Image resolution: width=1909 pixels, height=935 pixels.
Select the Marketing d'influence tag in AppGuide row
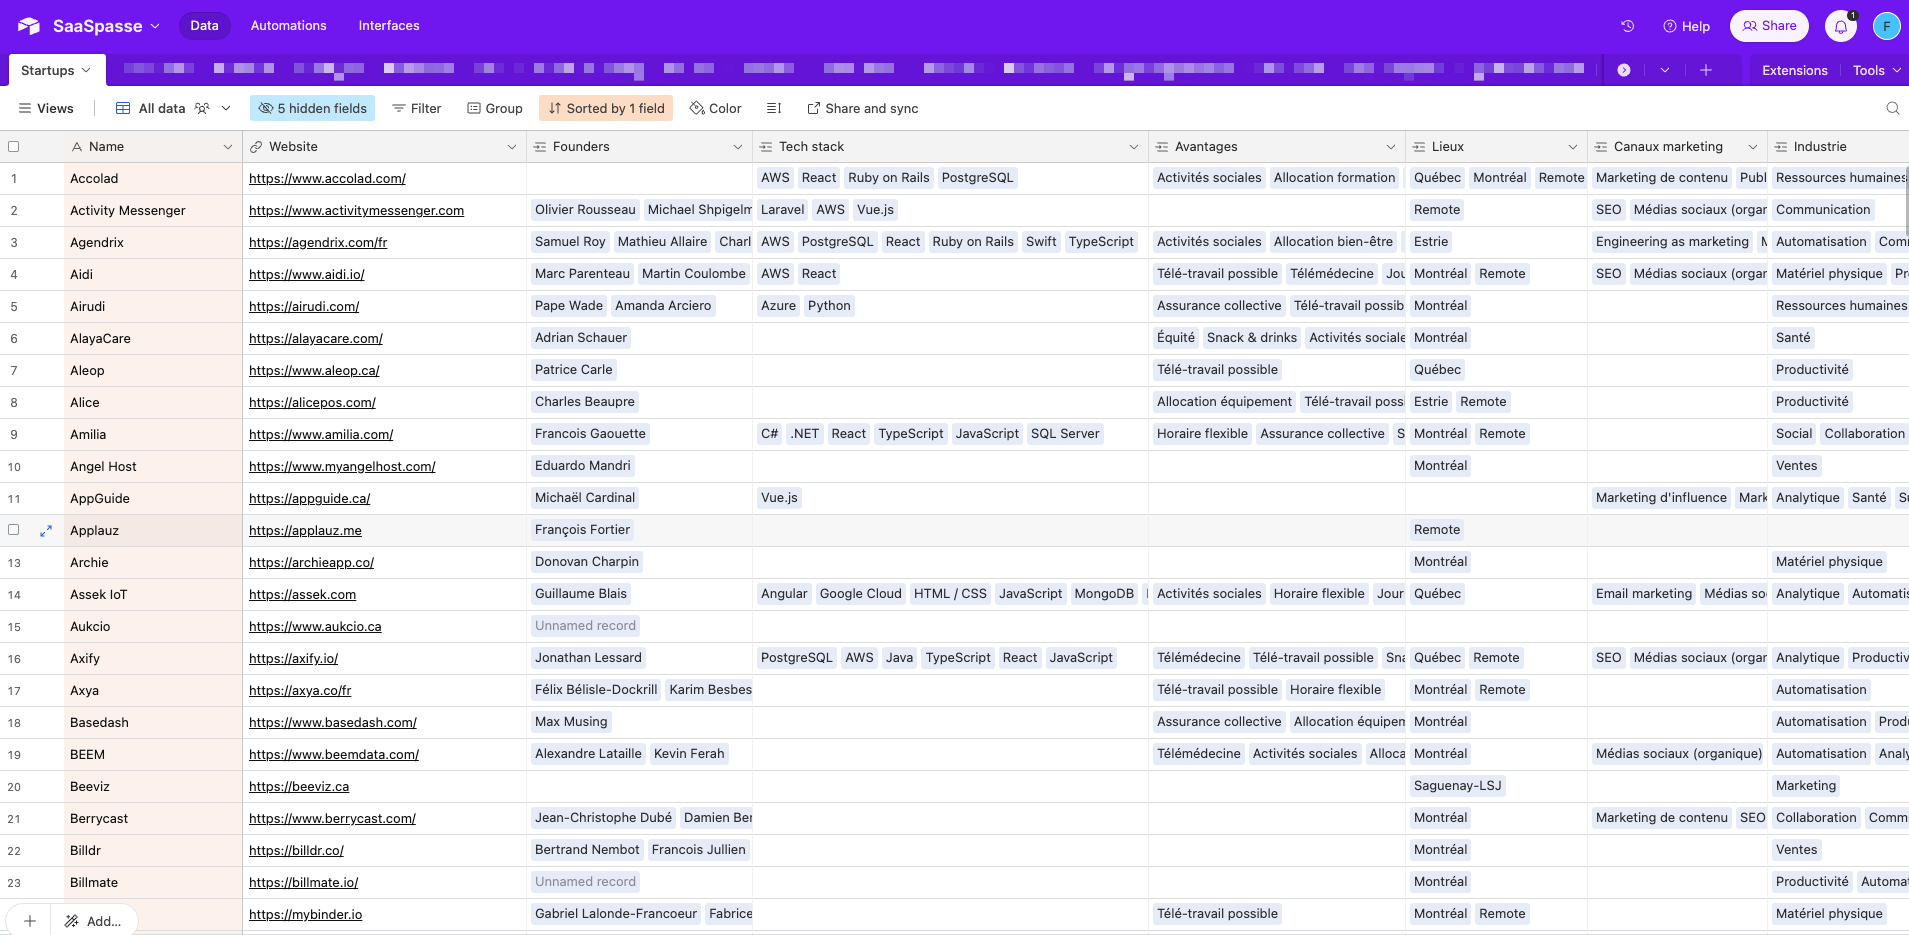pyautogui.click(x=1661, y=498)
